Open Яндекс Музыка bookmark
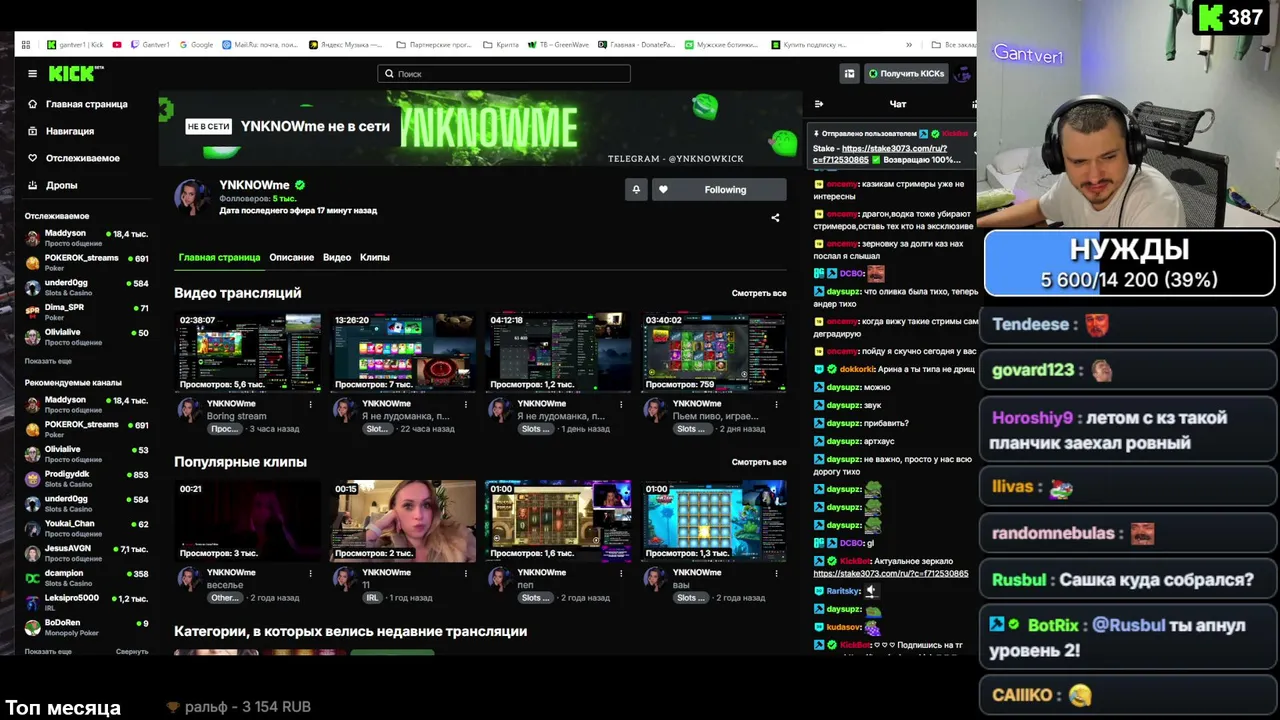The width and height of the screenshot is (1280, 720). 346,44
